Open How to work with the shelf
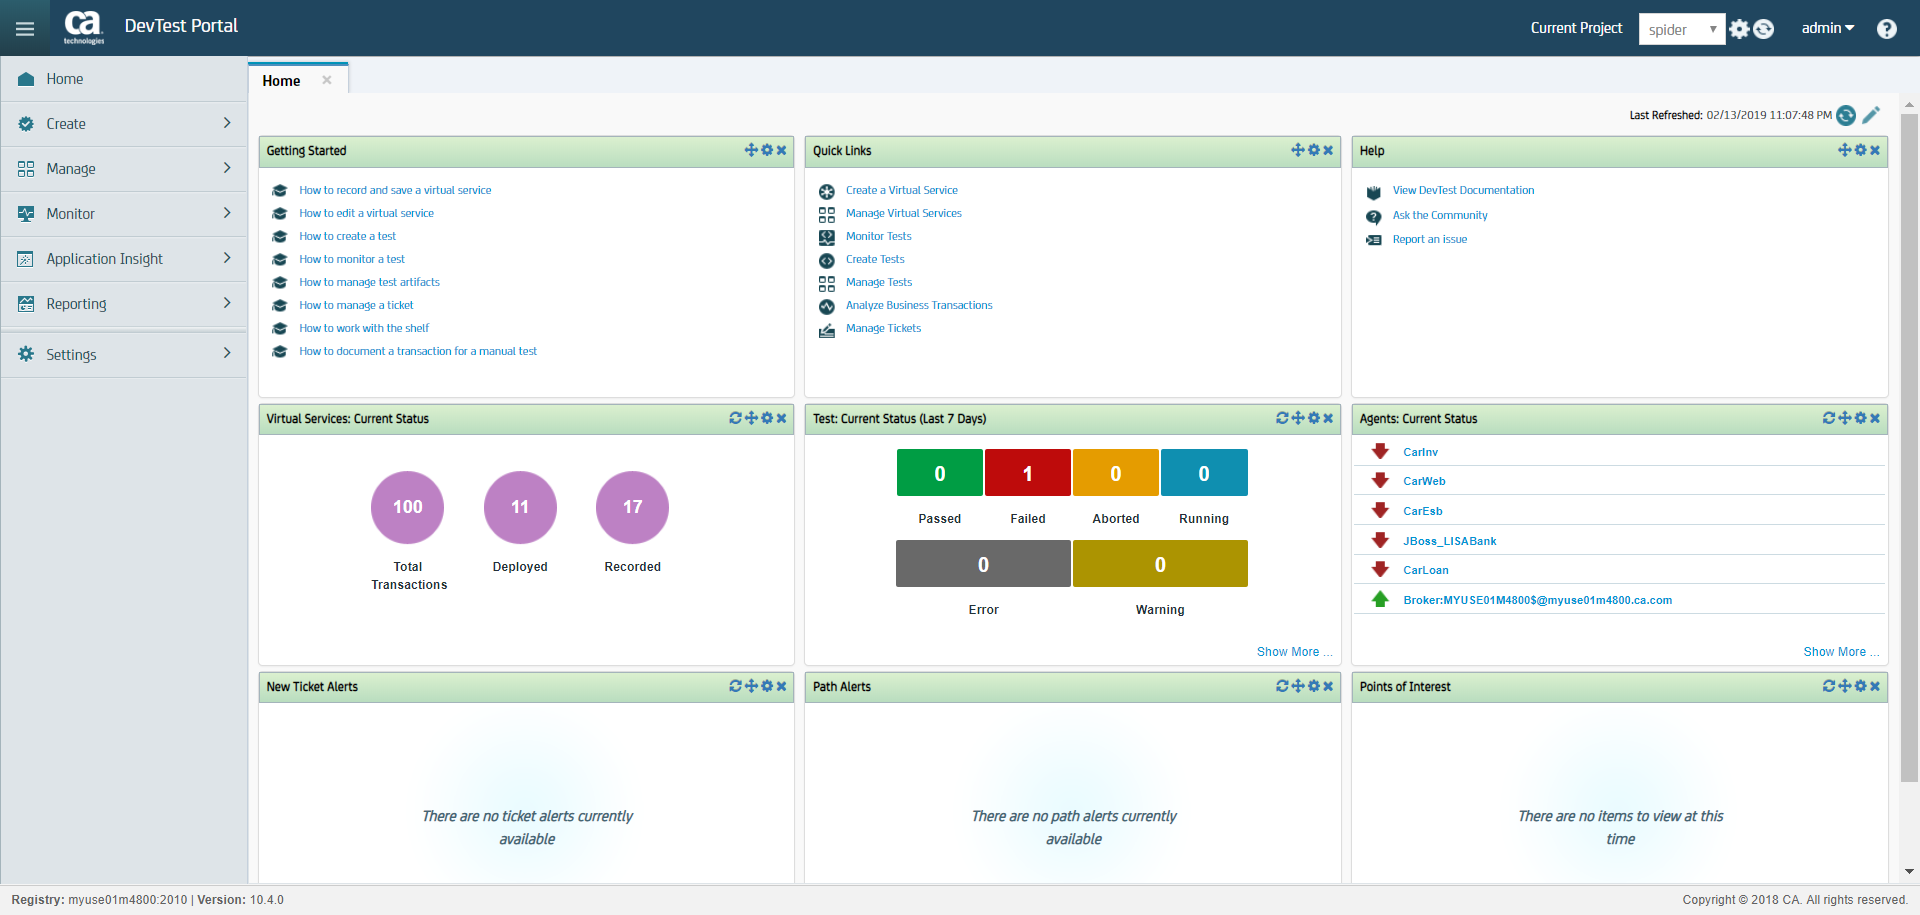 click(x=364, y=328)
